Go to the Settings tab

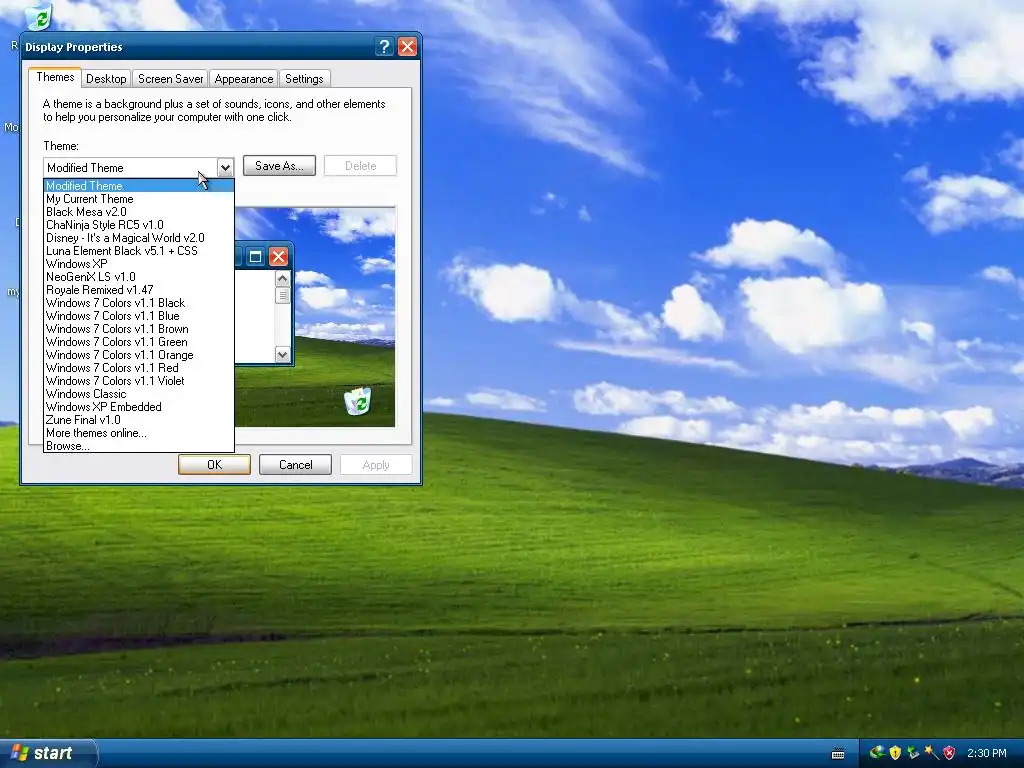[304, 79]
